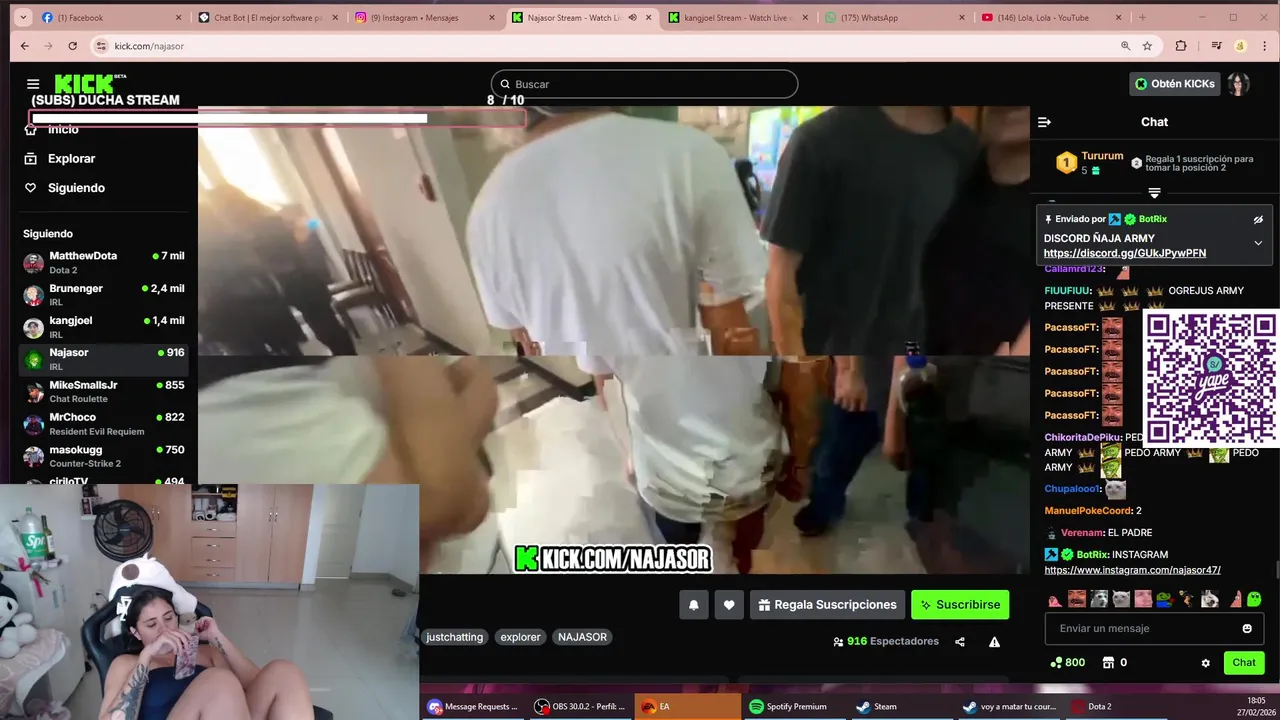
Task: Send message with green Chat button
Action: (1244, 662)
